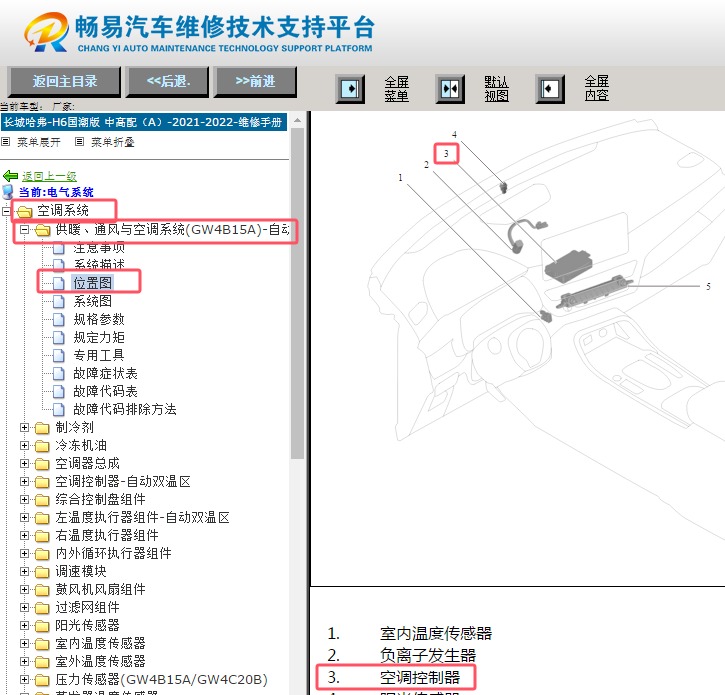725x695 pixels.
Task: Expand the 制冷剂 folder
Action: pyautogui.click(x=25, y=428)
